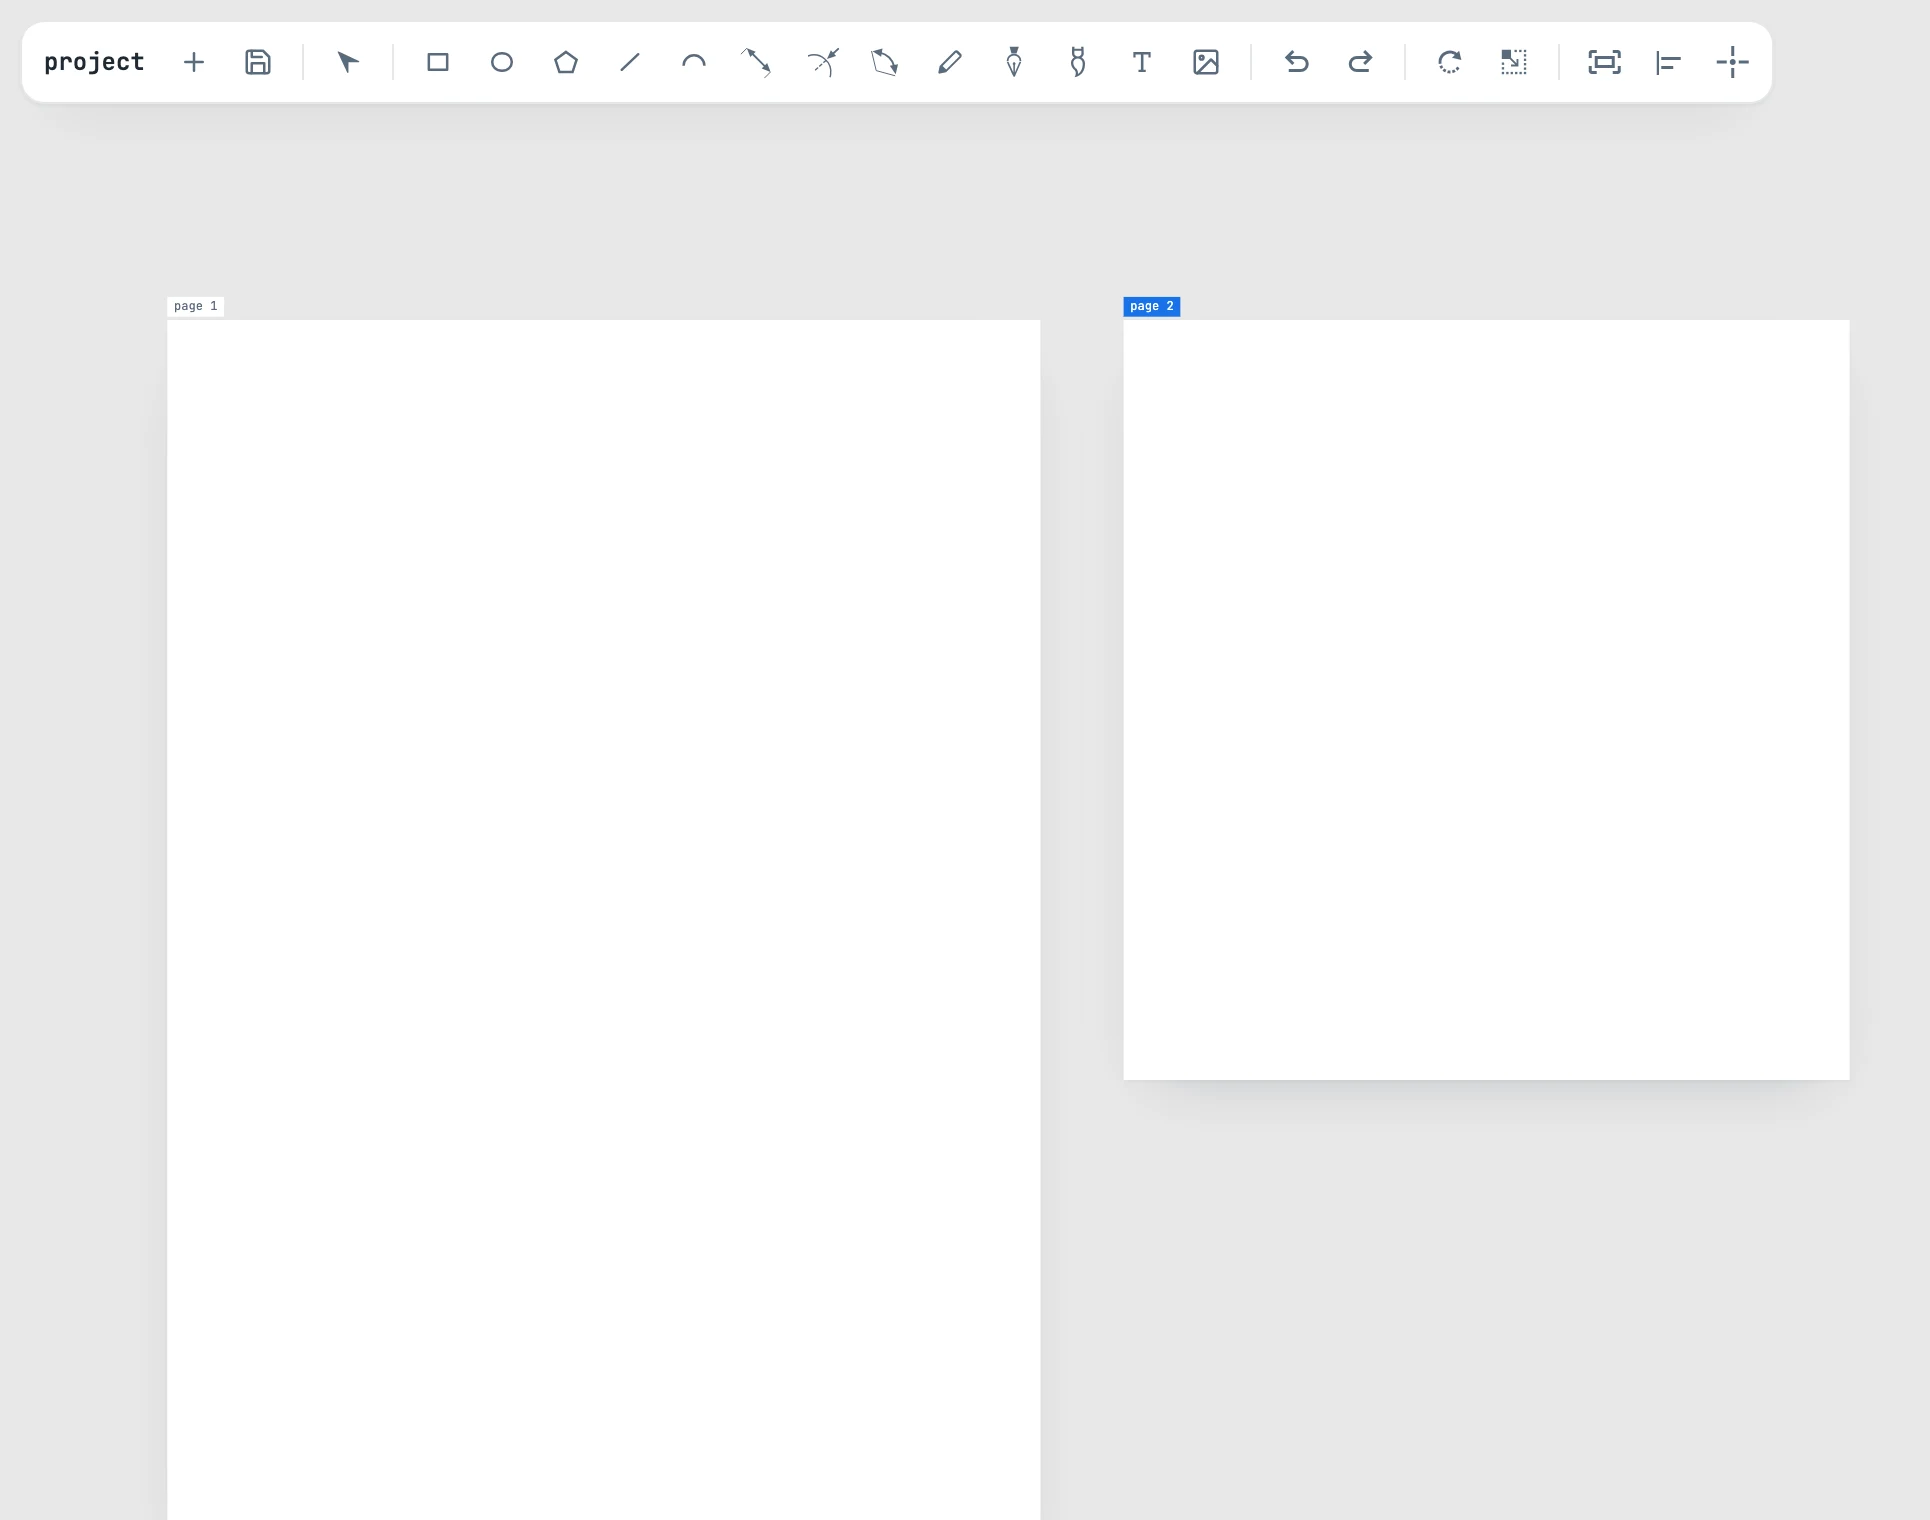Screen dimensions: 1930x1520
Task: Click the Rotate tool icon
Action: (x=1450, y=62)
